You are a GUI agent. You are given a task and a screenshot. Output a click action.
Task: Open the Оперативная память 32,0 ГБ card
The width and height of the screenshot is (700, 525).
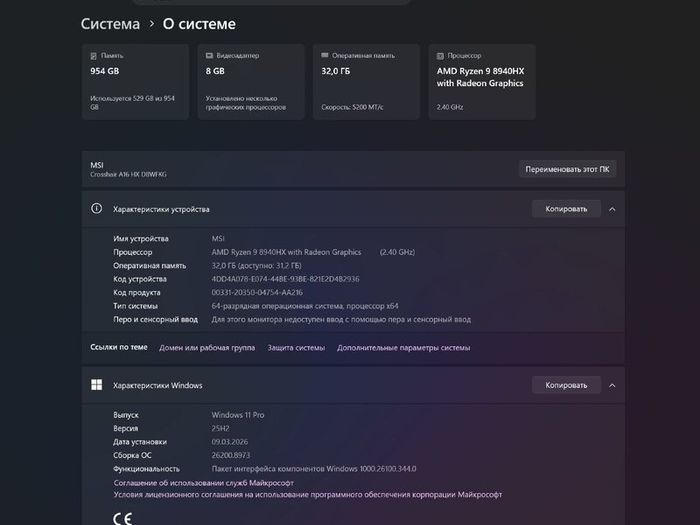[x=367, y=82]
